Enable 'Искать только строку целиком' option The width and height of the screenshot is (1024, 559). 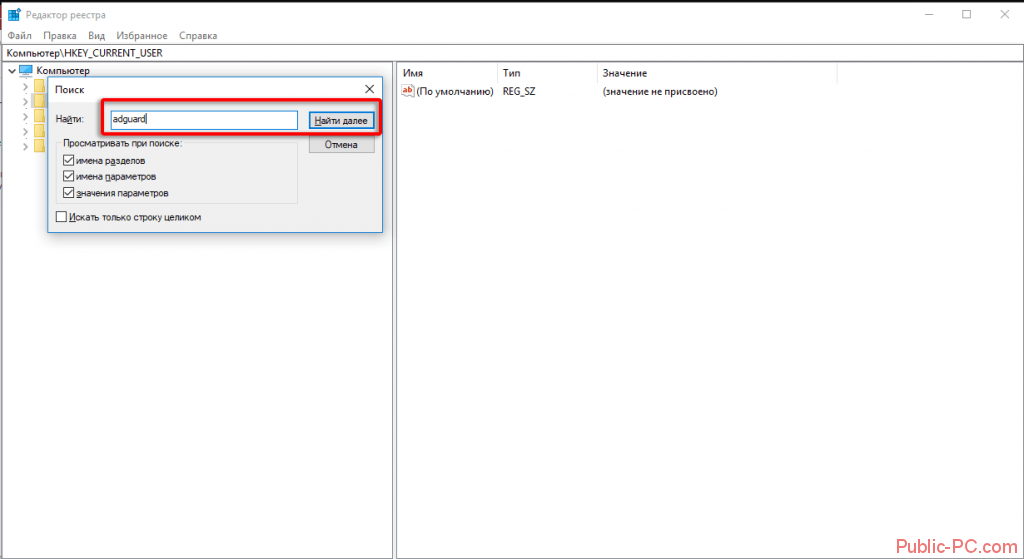(x=61, y=217)
